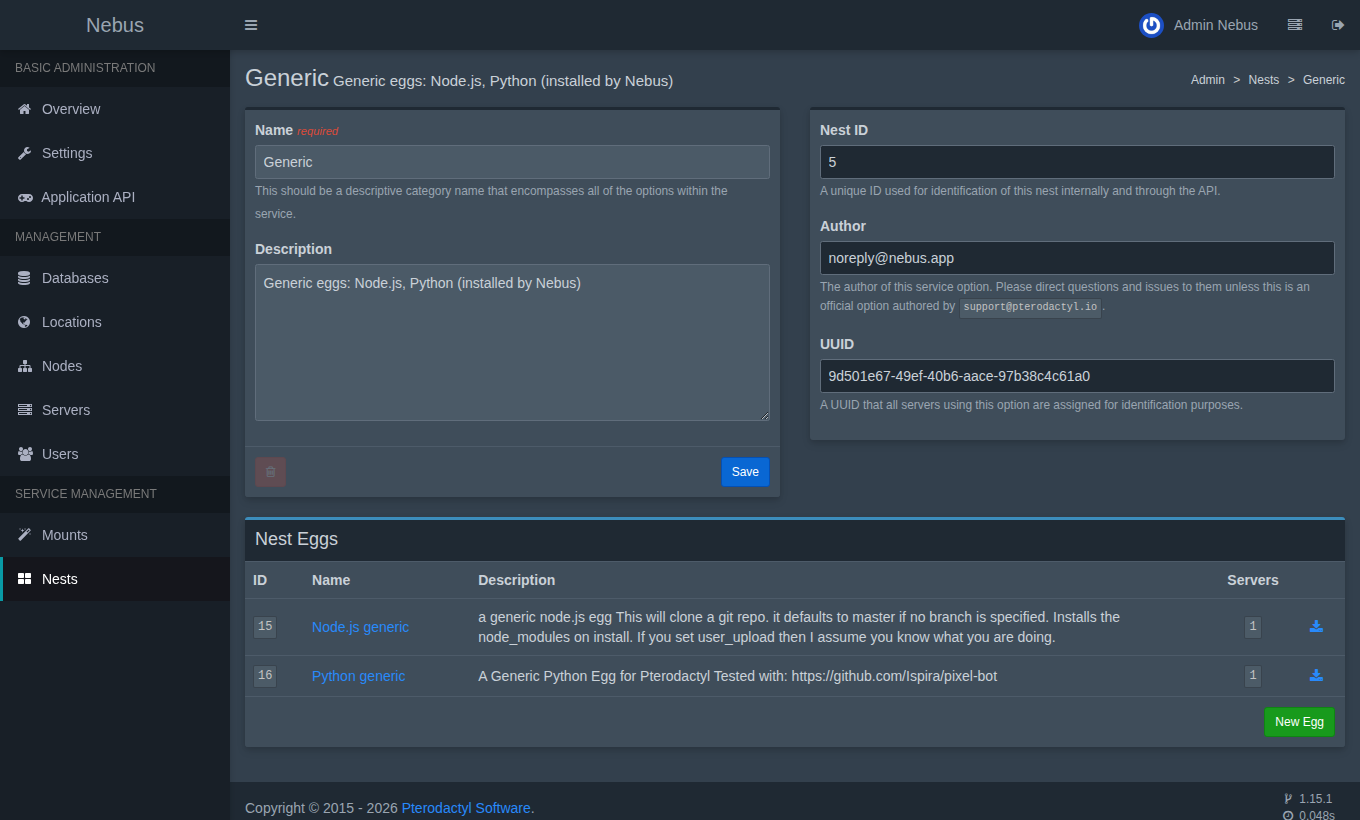Image resolution: width=1360 pixels, height=820 pixels.
Task: Click the Nest Eggs panel heading
Action: pyautogui.click(x=297, y=539)
